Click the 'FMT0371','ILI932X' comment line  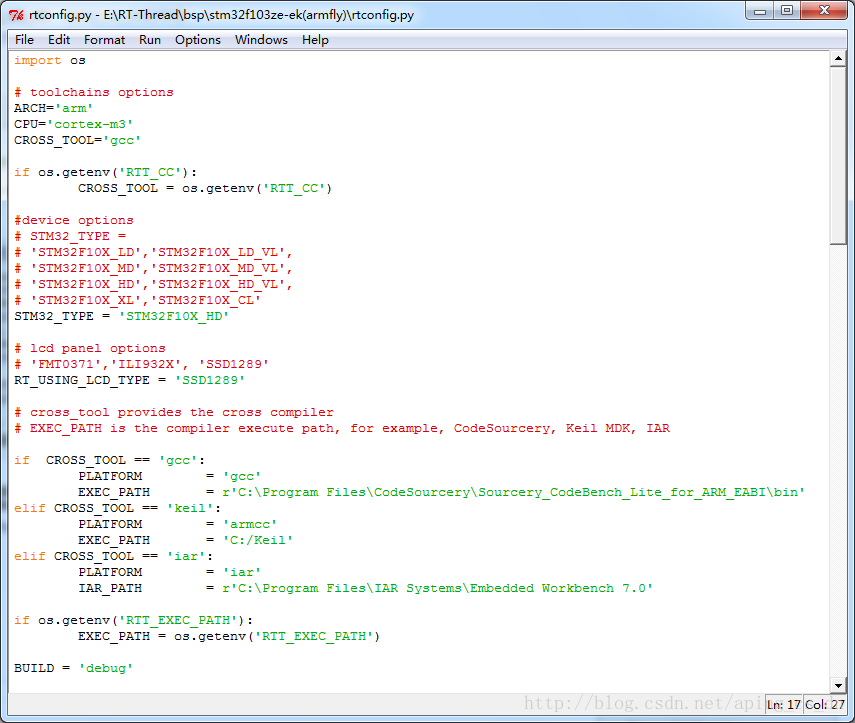click(x=141, y=364)
